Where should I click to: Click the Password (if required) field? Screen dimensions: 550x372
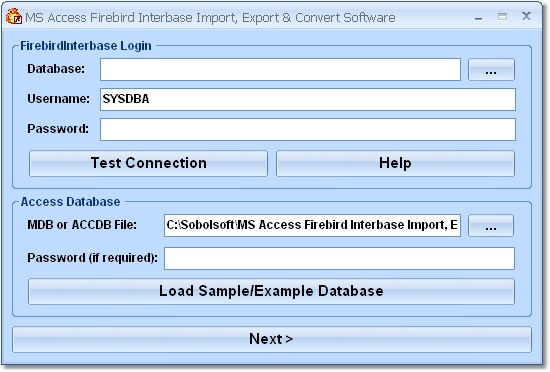click(x=339, y=258)
